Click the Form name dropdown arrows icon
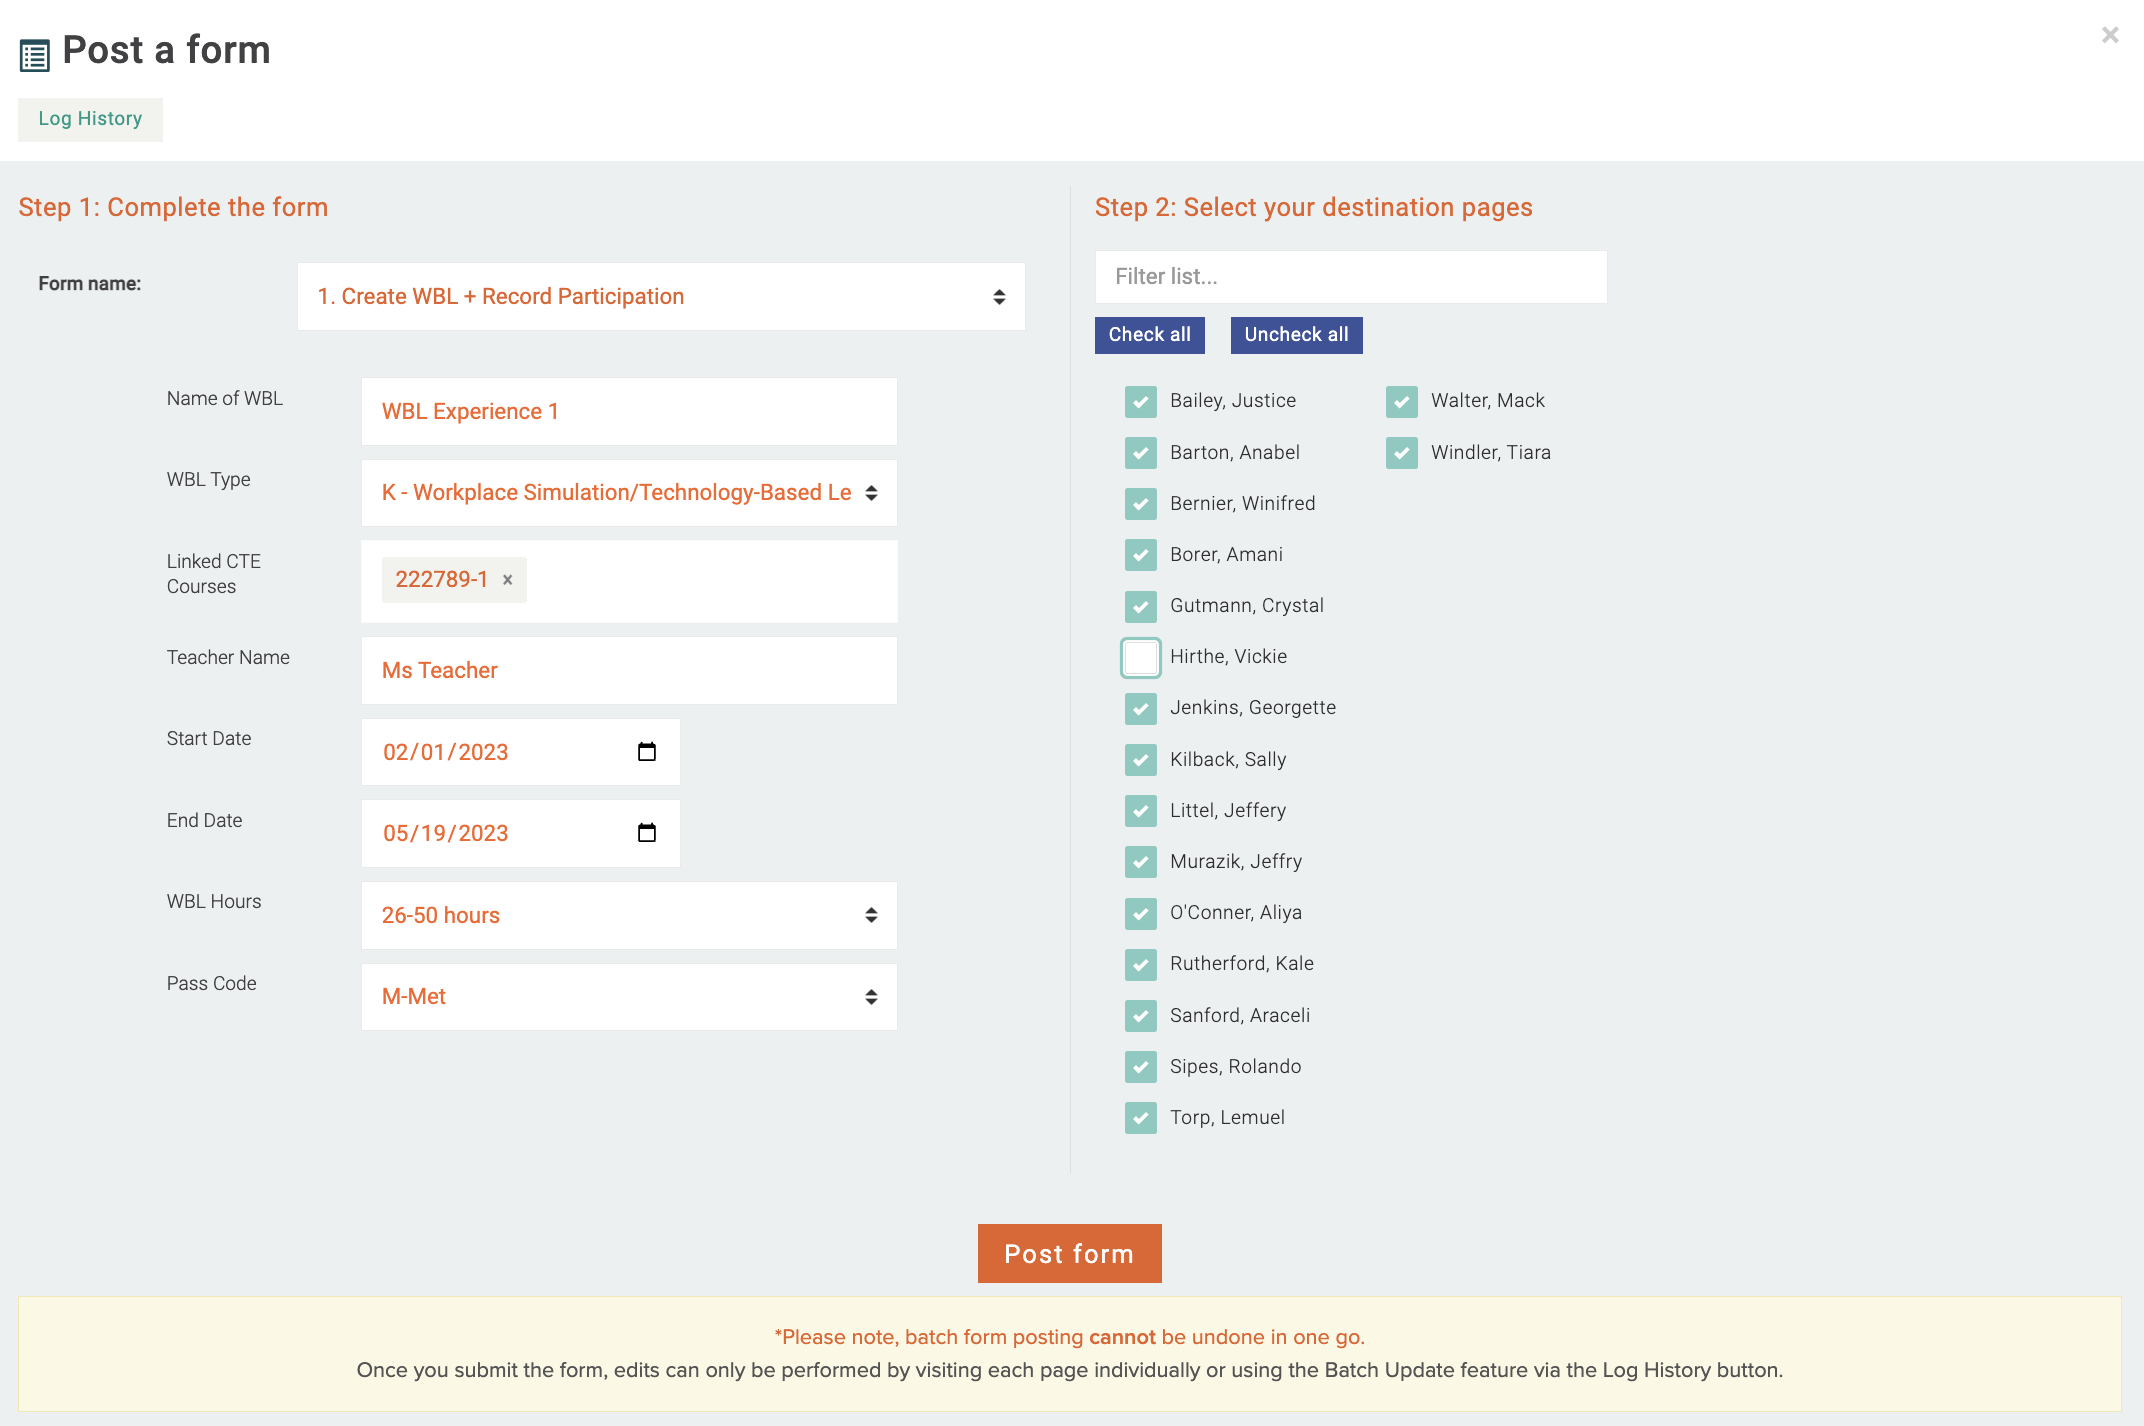This screenshot has width=2144, height=1426. 999,297
